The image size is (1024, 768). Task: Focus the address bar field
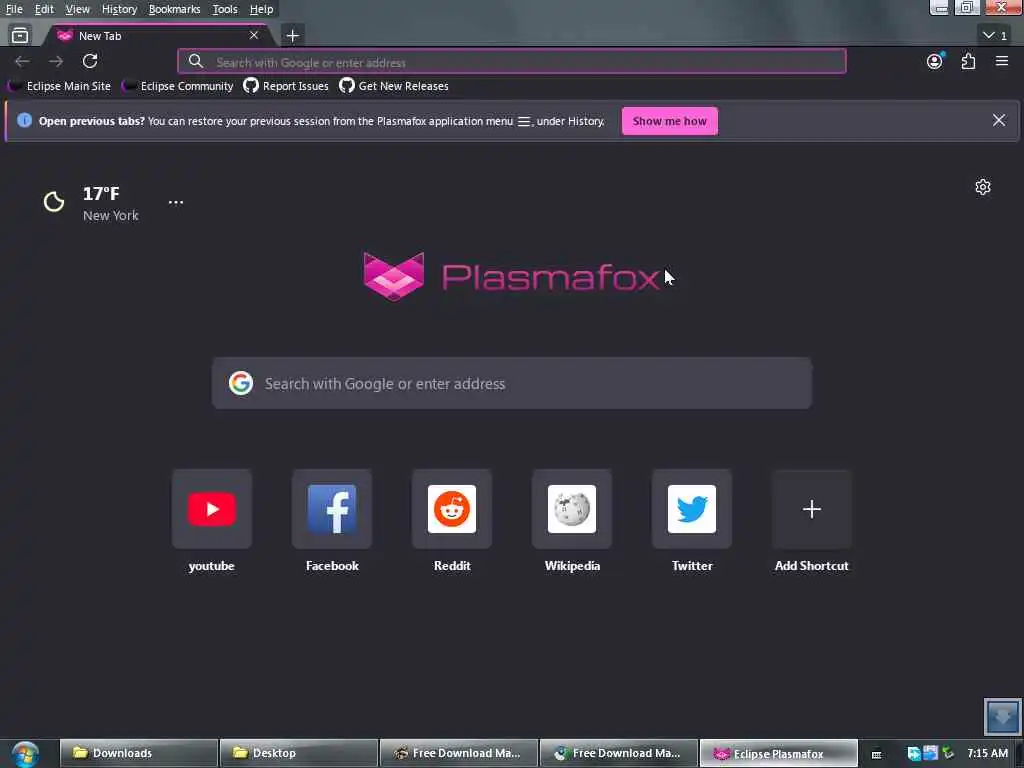pyautogui.click(x=512, y=62)
